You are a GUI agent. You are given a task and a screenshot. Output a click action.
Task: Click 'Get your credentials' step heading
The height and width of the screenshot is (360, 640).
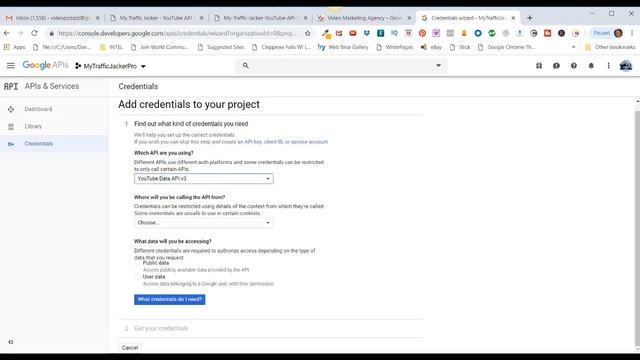(161, 328)
